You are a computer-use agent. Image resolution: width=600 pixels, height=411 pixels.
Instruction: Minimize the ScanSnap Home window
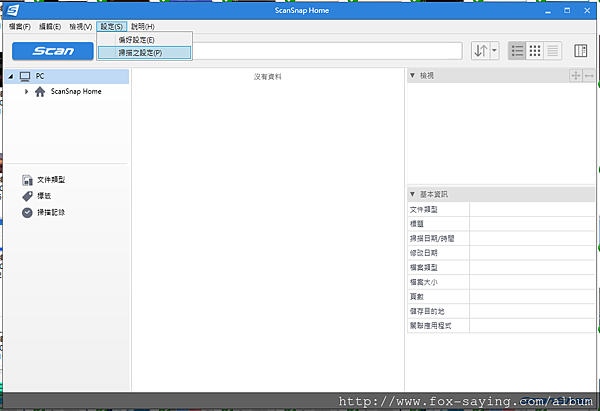548,11
